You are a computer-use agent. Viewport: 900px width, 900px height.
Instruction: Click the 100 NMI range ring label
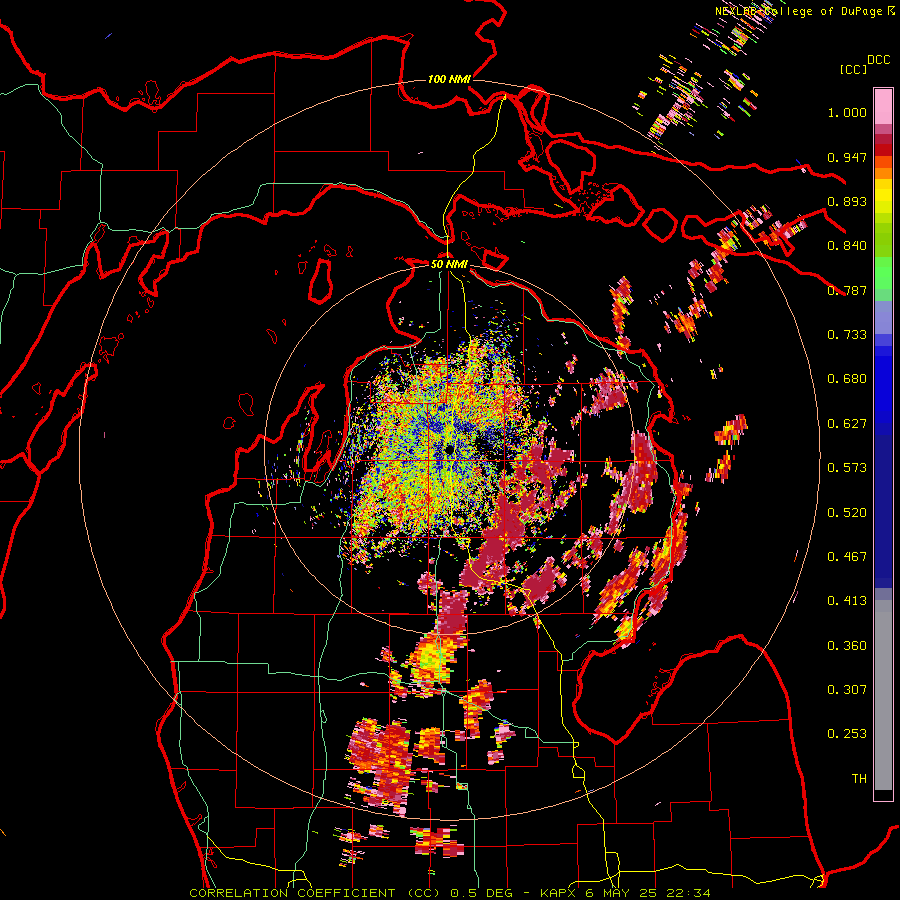[449, 79]
